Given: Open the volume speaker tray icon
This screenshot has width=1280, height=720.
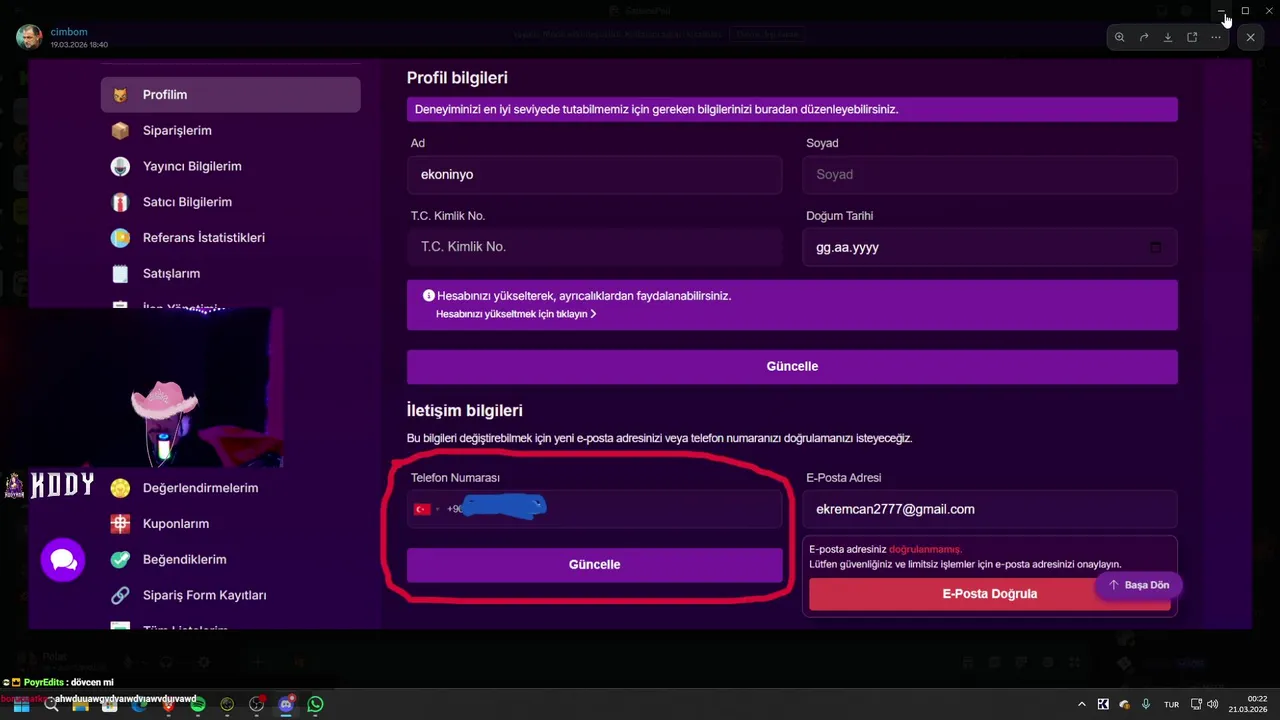Looking at the screenshot, I should click(x=1213, y=704).
